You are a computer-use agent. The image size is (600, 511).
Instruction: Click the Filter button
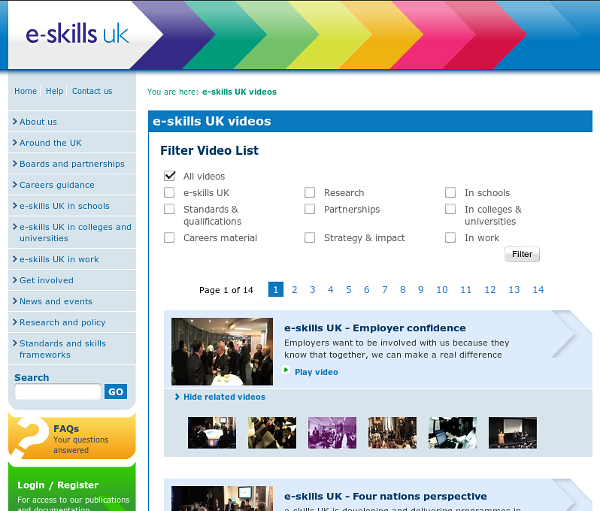coord(522,254)
